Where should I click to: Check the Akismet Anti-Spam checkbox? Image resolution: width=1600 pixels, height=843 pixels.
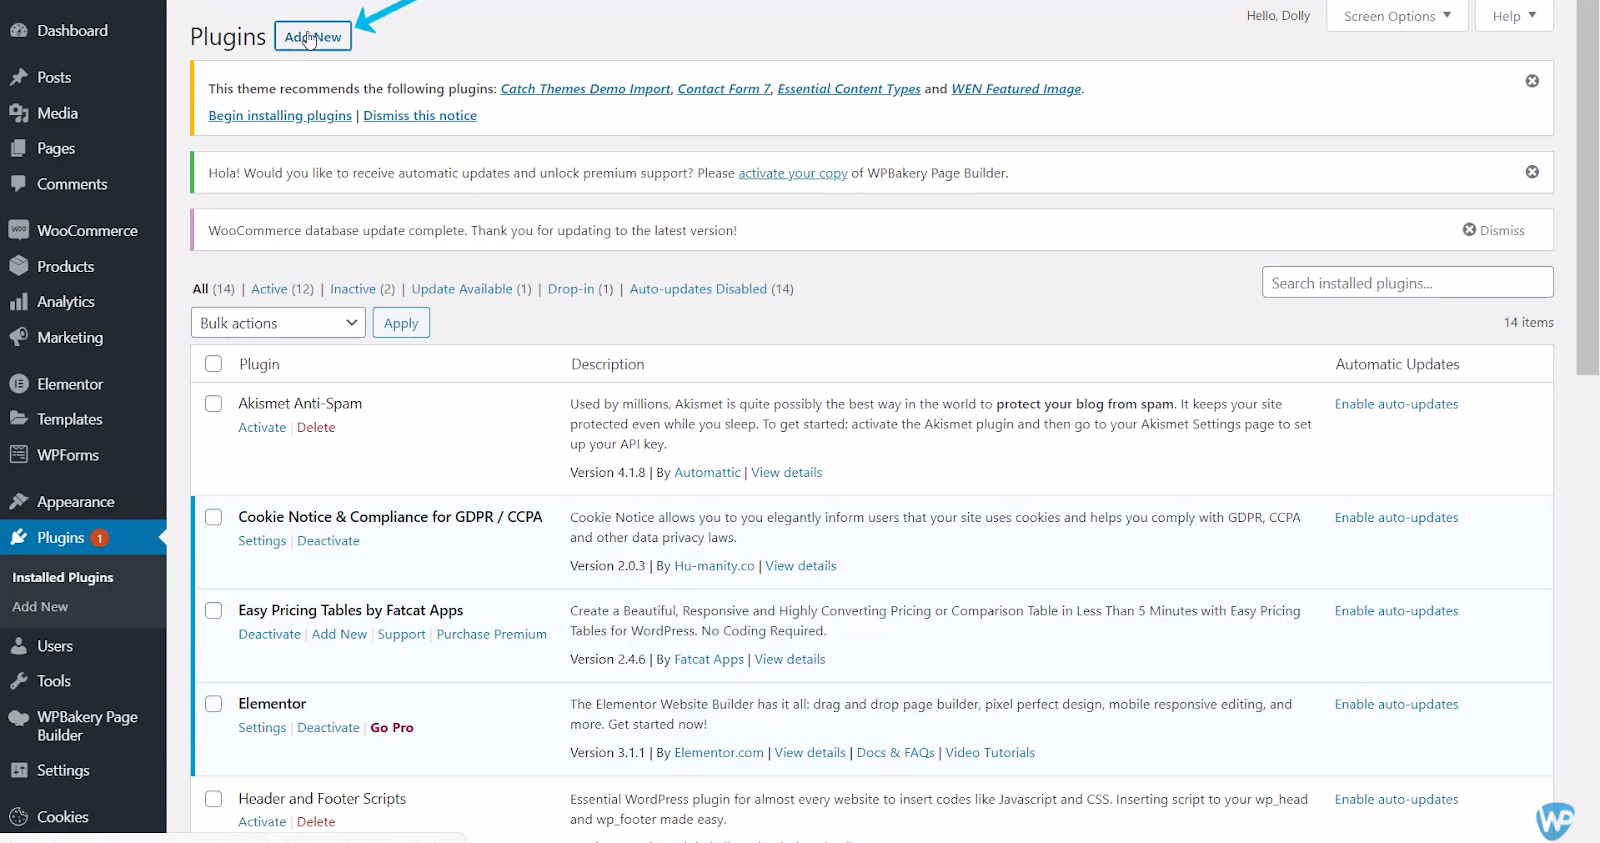[x=213, y=404]
